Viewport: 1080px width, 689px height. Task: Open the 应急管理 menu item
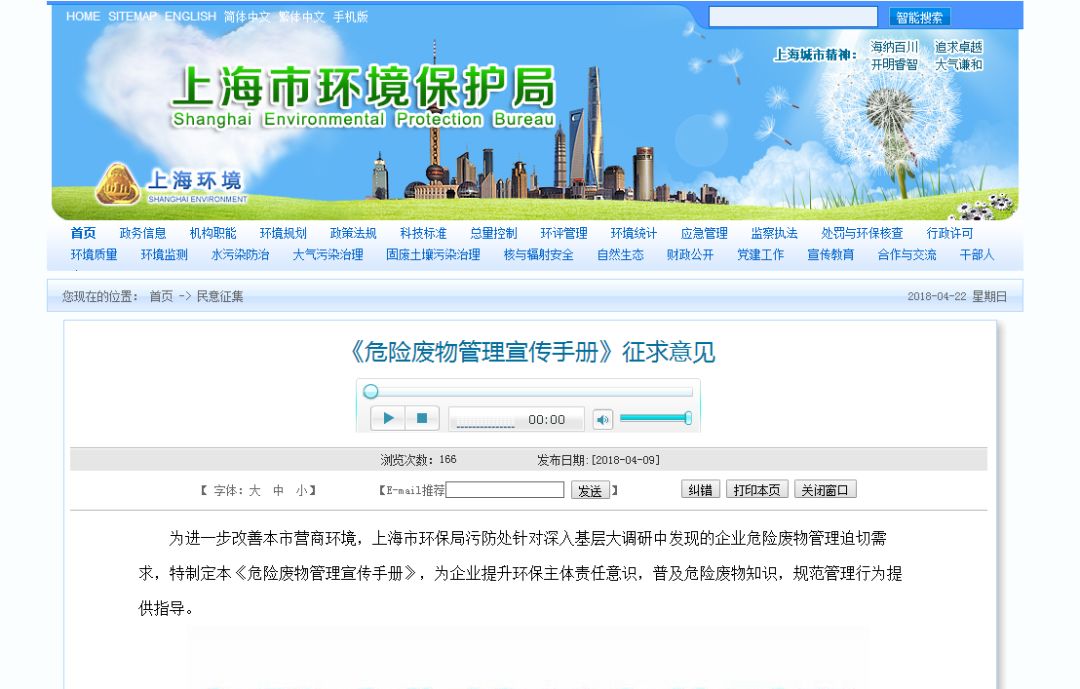pyautogui.click(x=705, y=233)
